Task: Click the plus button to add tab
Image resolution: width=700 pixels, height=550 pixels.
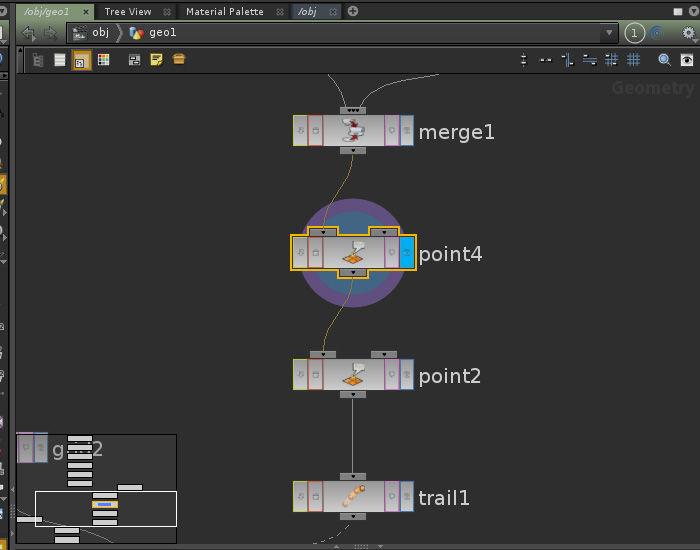Action: click(x=353, y=11)
